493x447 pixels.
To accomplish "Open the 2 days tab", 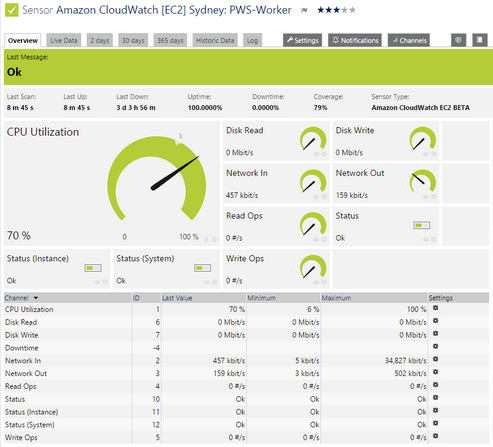I will coord(100,40).
